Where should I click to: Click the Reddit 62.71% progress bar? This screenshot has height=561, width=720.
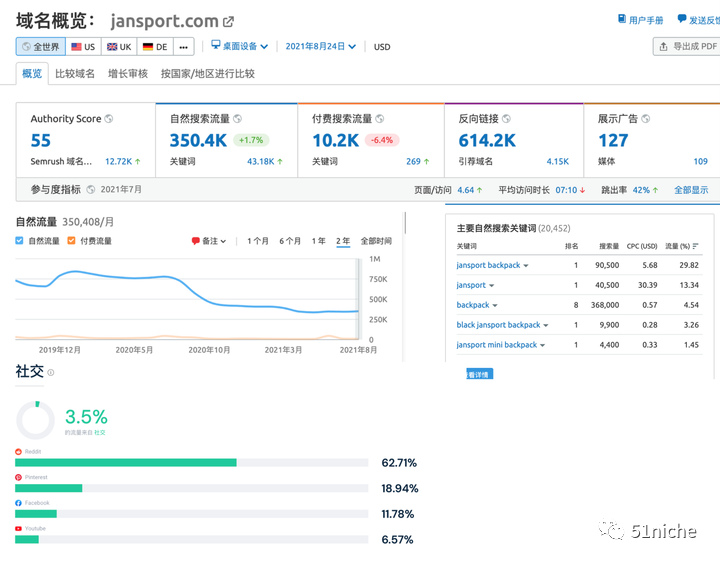click(191, 463)
